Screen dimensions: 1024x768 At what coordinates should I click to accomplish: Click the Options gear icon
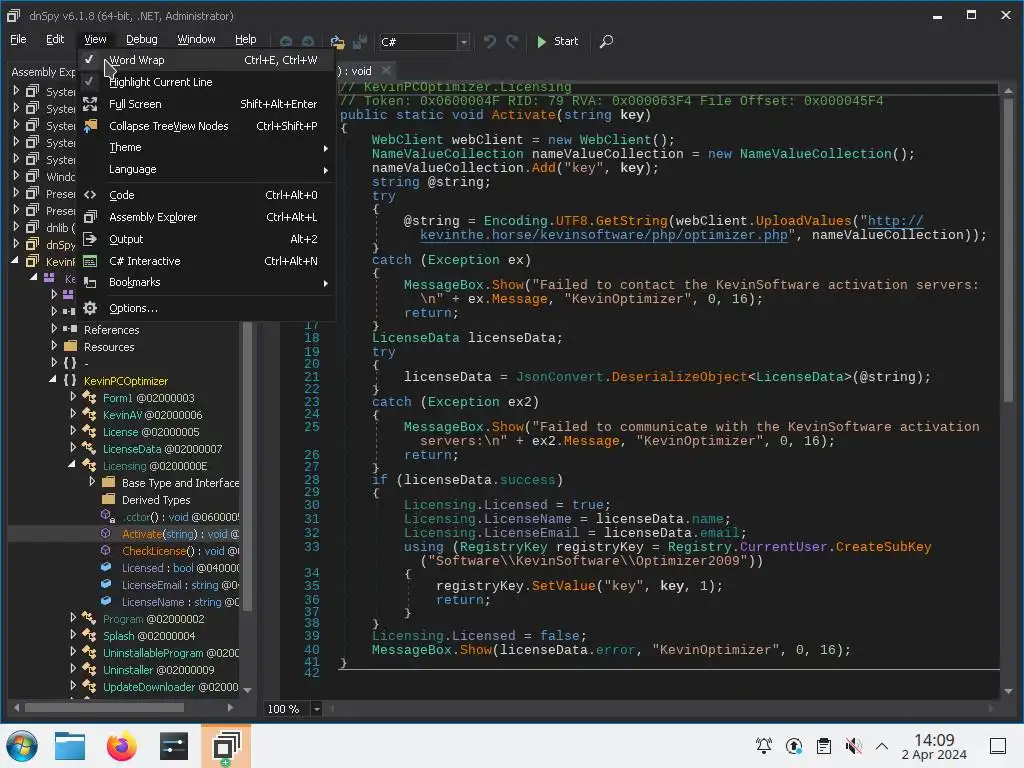(x=90, y=308)
